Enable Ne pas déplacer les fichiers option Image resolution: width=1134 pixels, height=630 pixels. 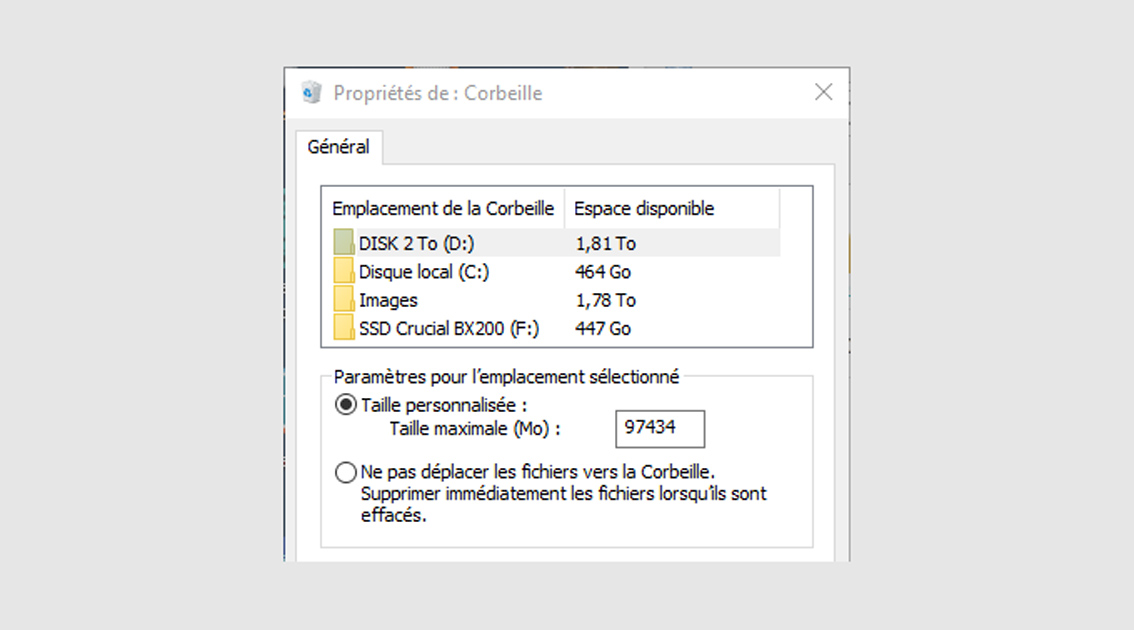pos(346,472)
